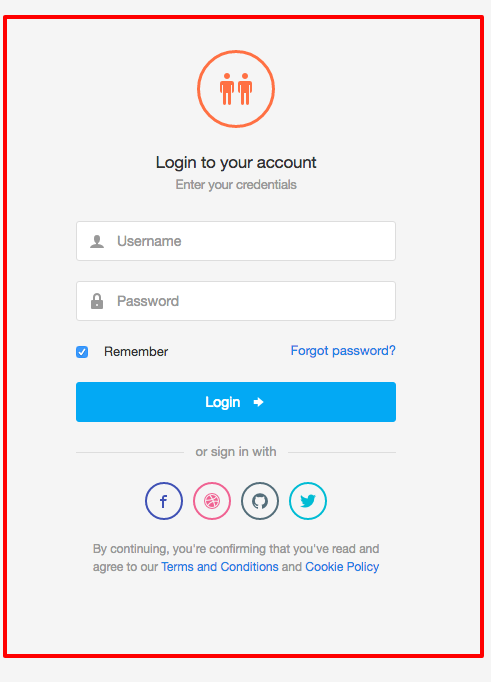Click the 'or sign in with' divider text

236,452
